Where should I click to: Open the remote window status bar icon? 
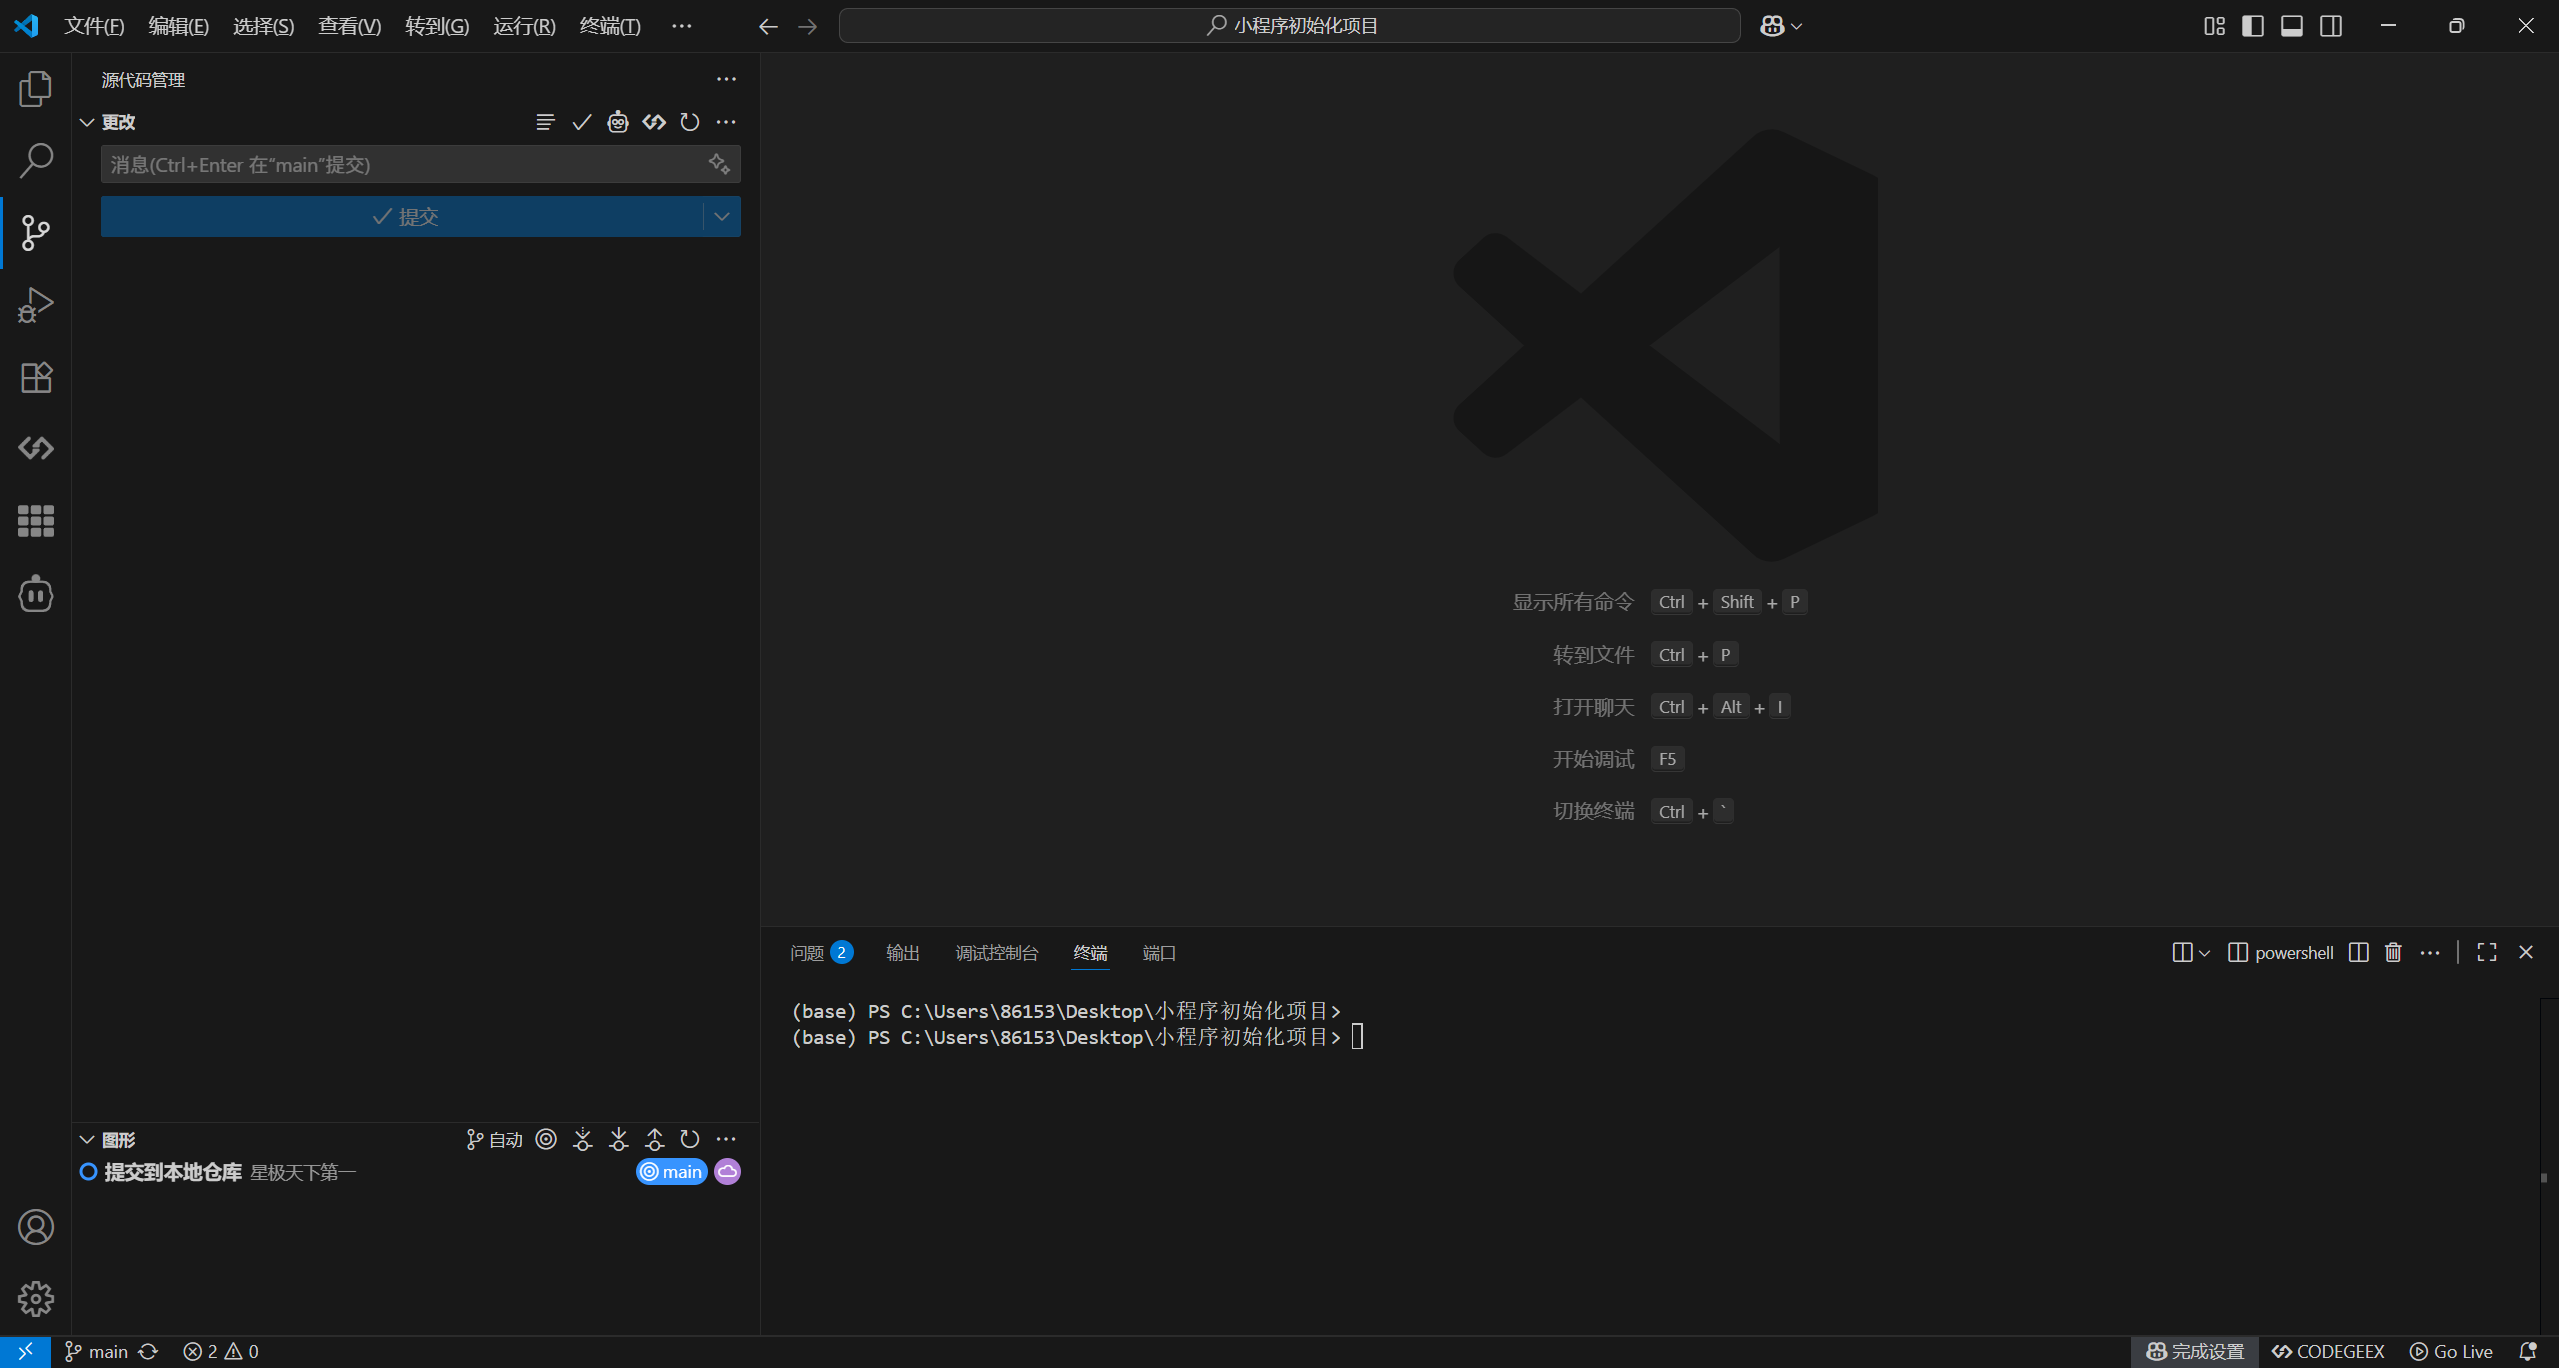click(25, 1351)
